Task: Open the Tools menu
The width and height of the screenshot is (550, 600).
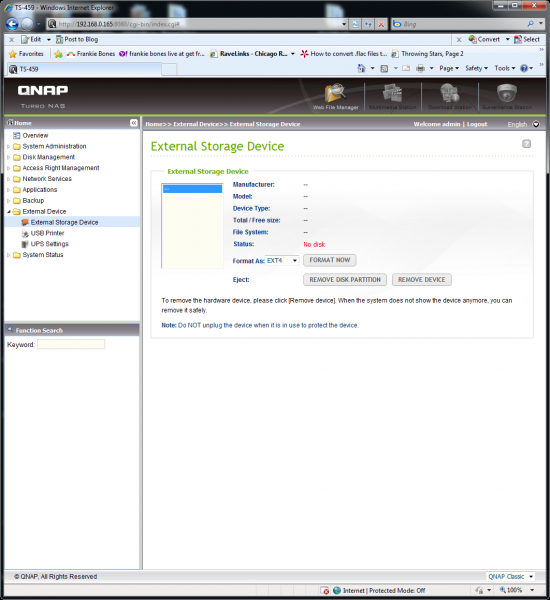Action: point(504,68)
